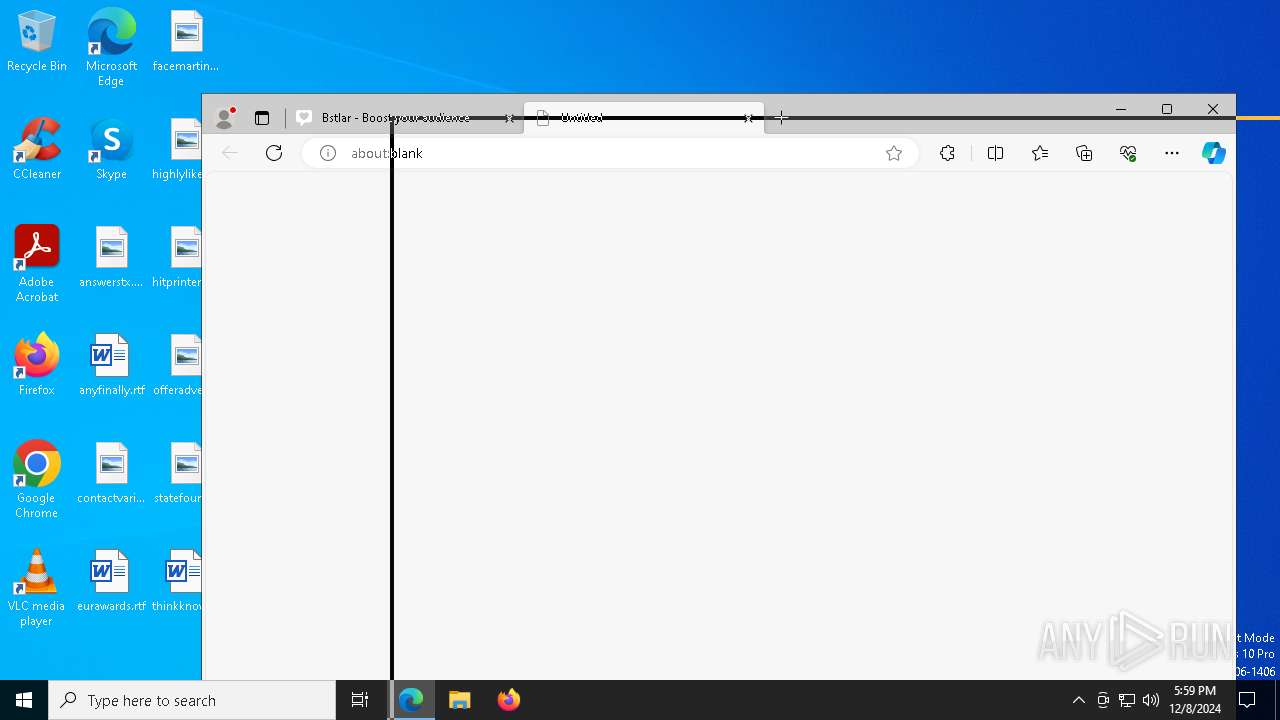This screenshot has height=720, width=1280.
Task: Select the contactvari image file
Action: tap(111, 474)
